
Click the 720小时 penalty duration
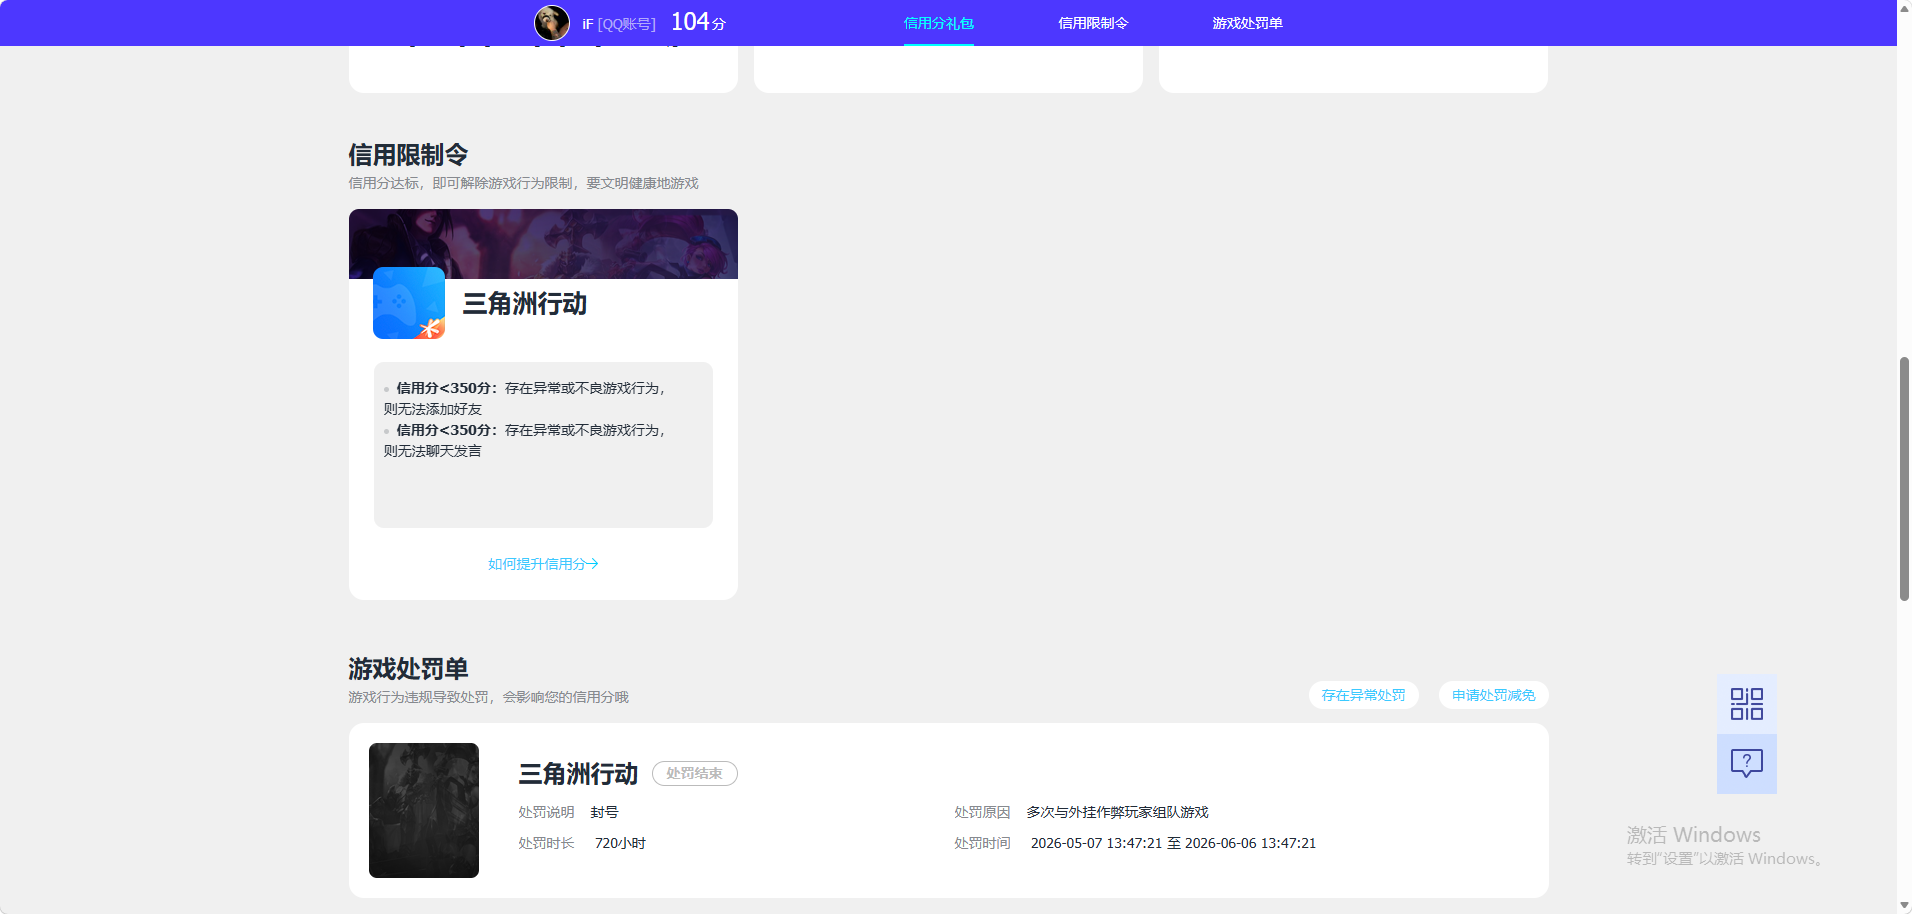click(x=620, y=843)
